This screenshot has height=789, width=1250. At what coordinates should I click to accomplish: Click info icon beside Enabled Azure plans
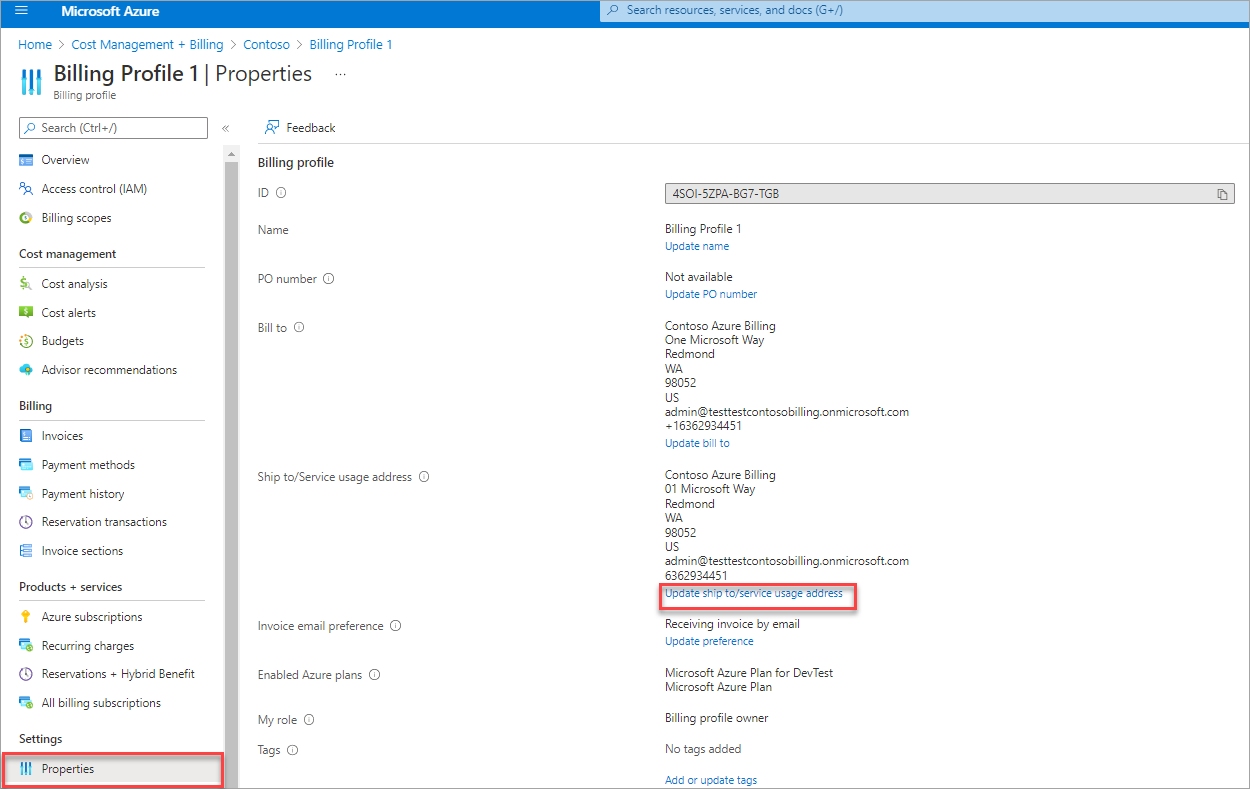(375, 675)
